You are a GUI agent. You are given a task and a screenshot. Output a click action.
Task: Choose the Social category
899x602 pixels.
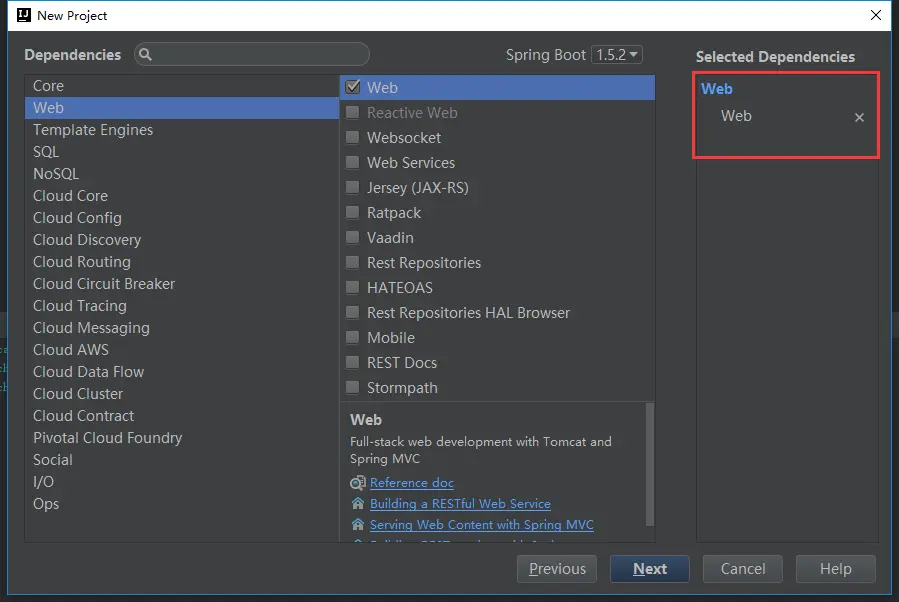182,460
